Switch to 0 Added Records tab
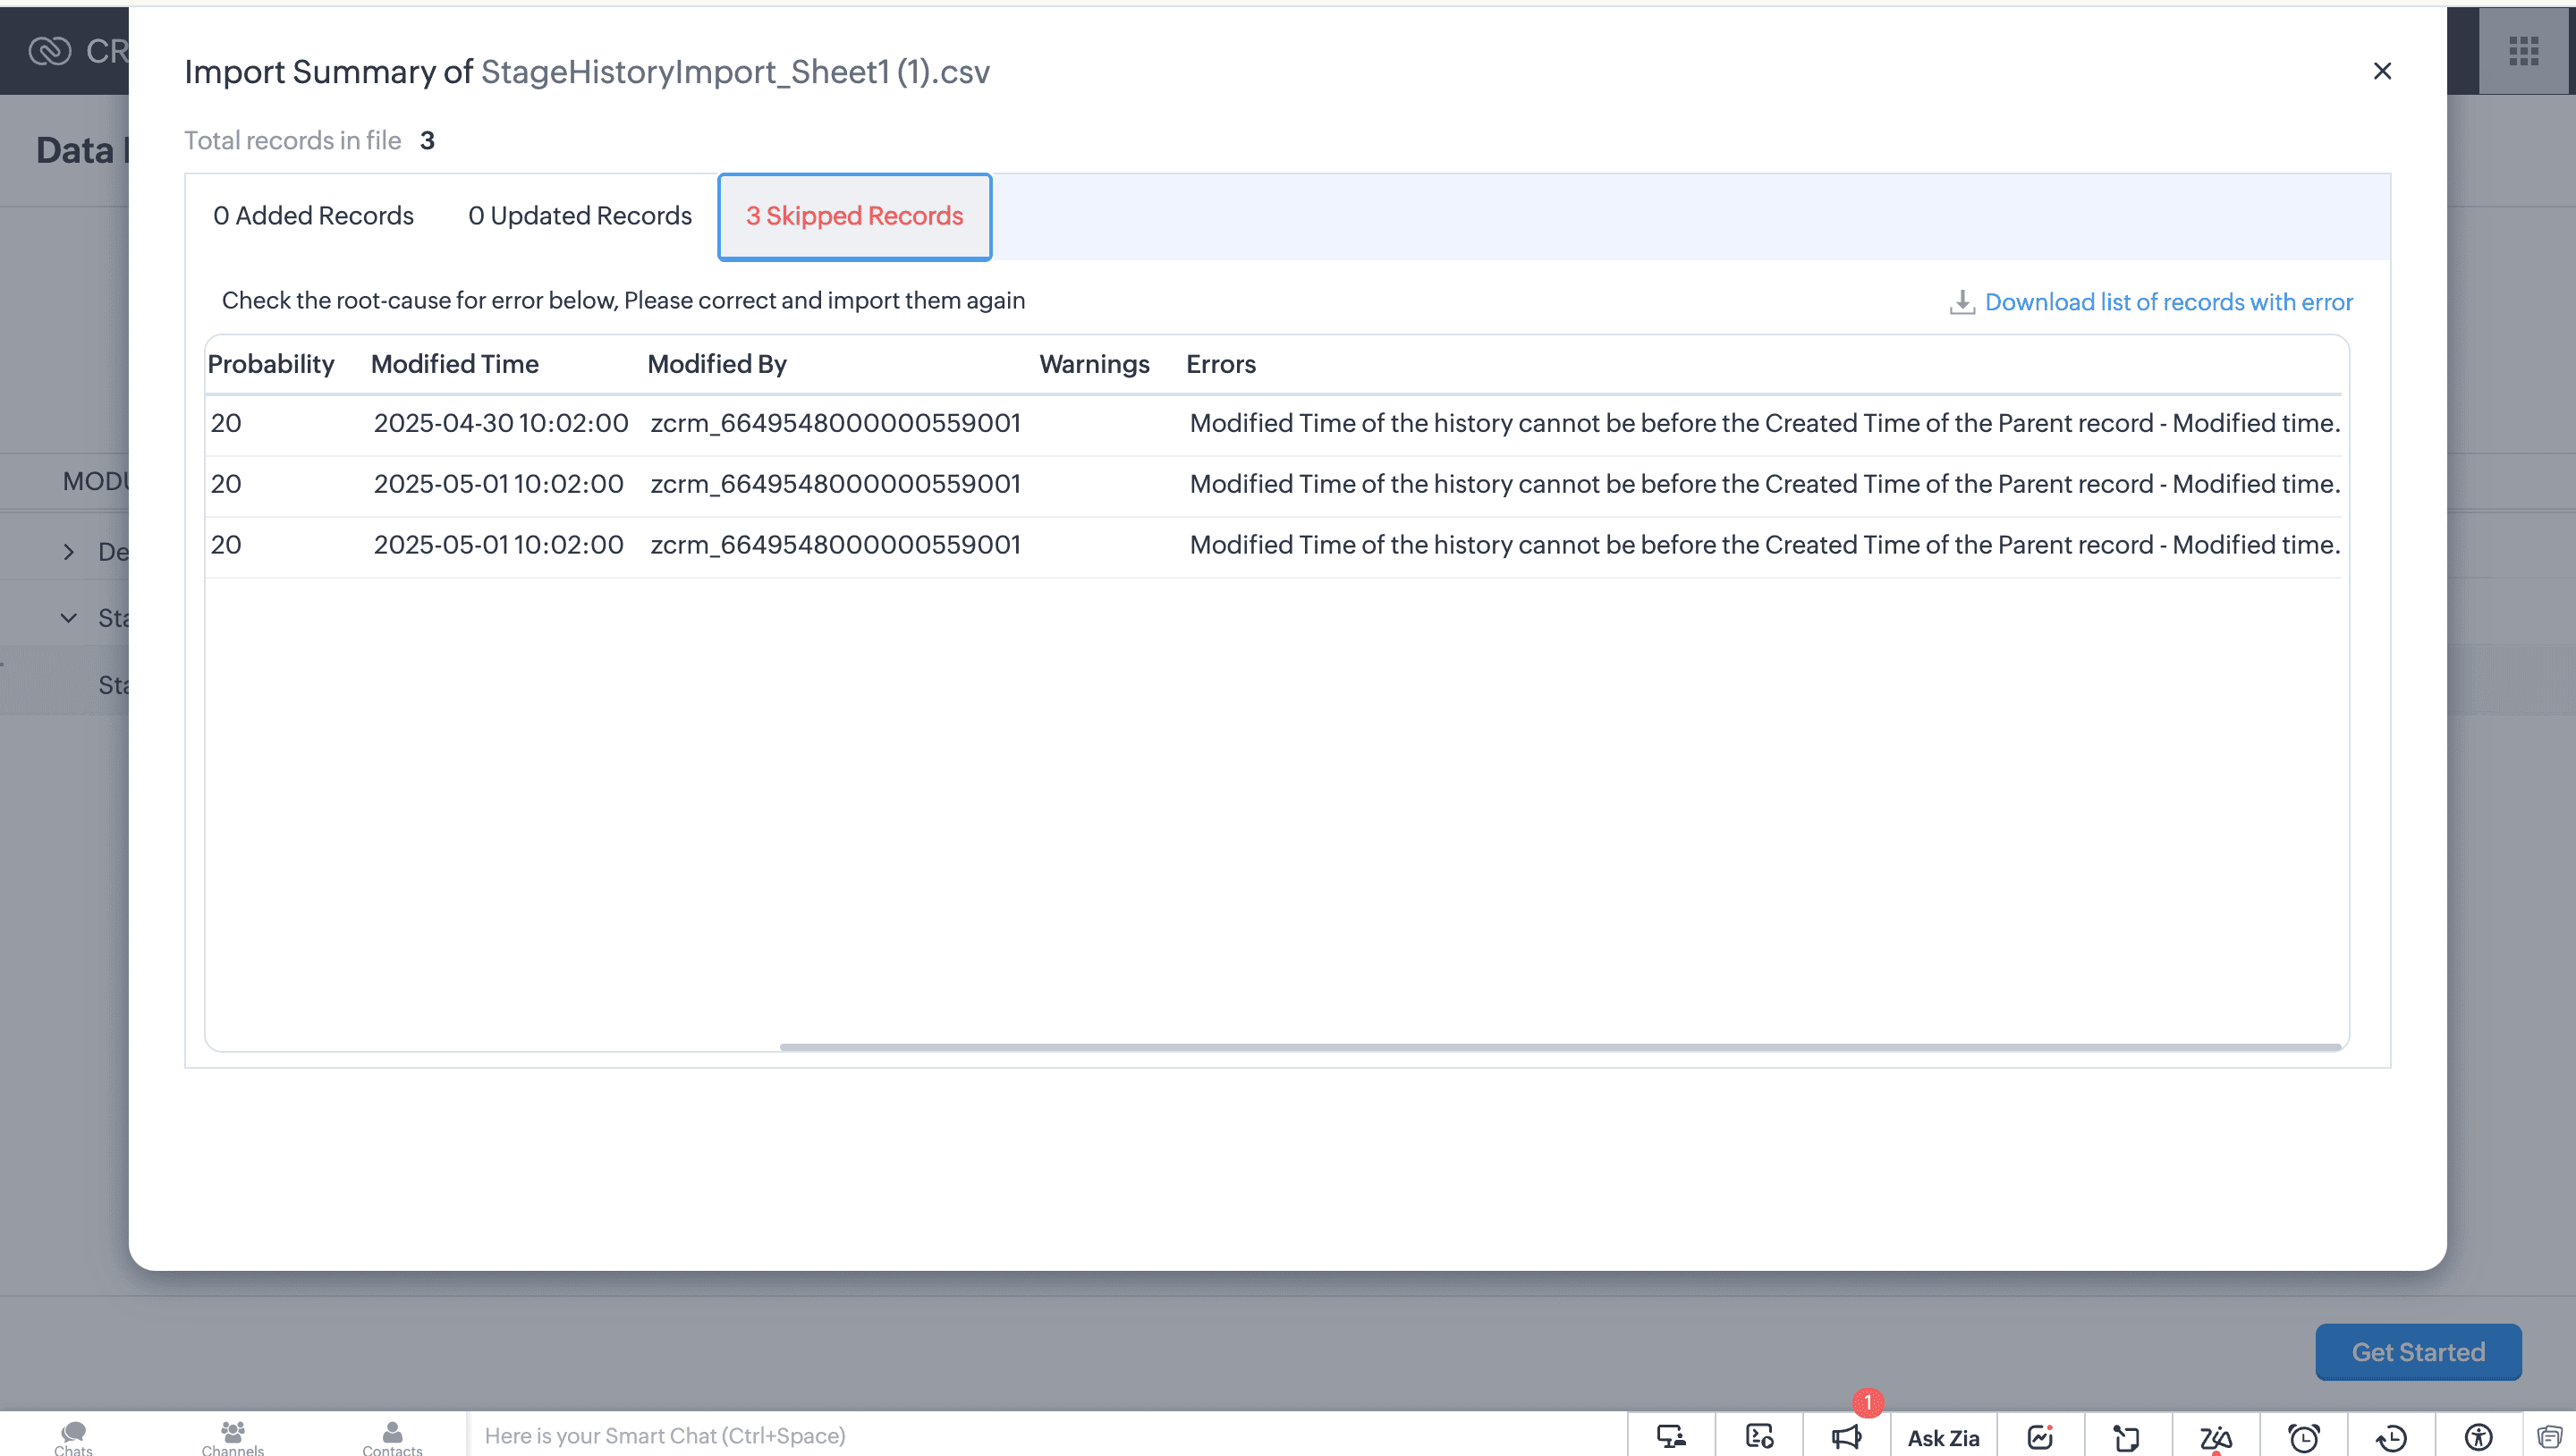 click(313, 216)
